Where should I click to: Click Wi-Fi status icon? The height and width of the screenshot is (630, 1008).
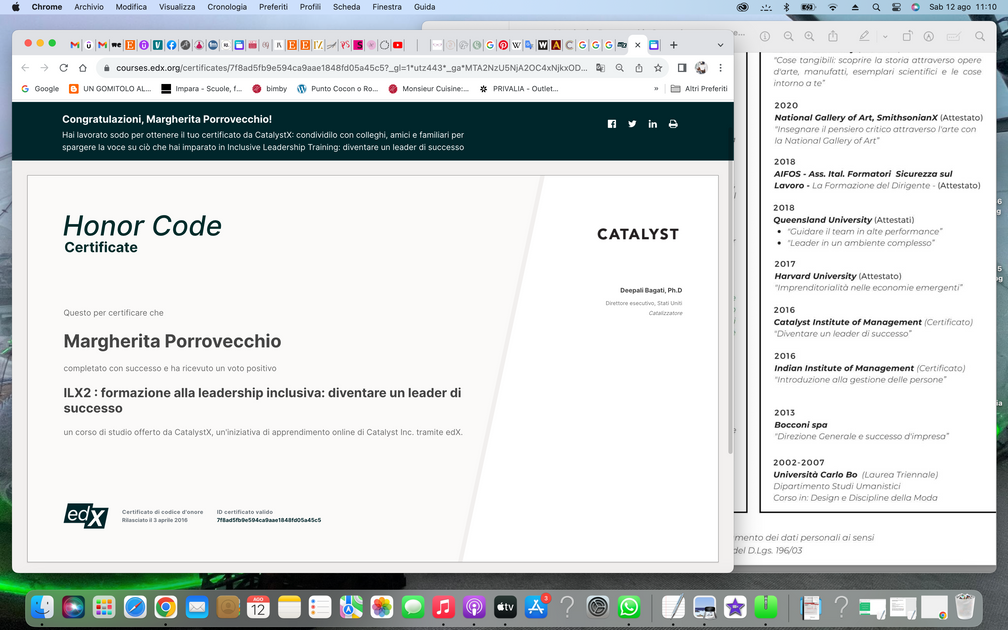833,7
